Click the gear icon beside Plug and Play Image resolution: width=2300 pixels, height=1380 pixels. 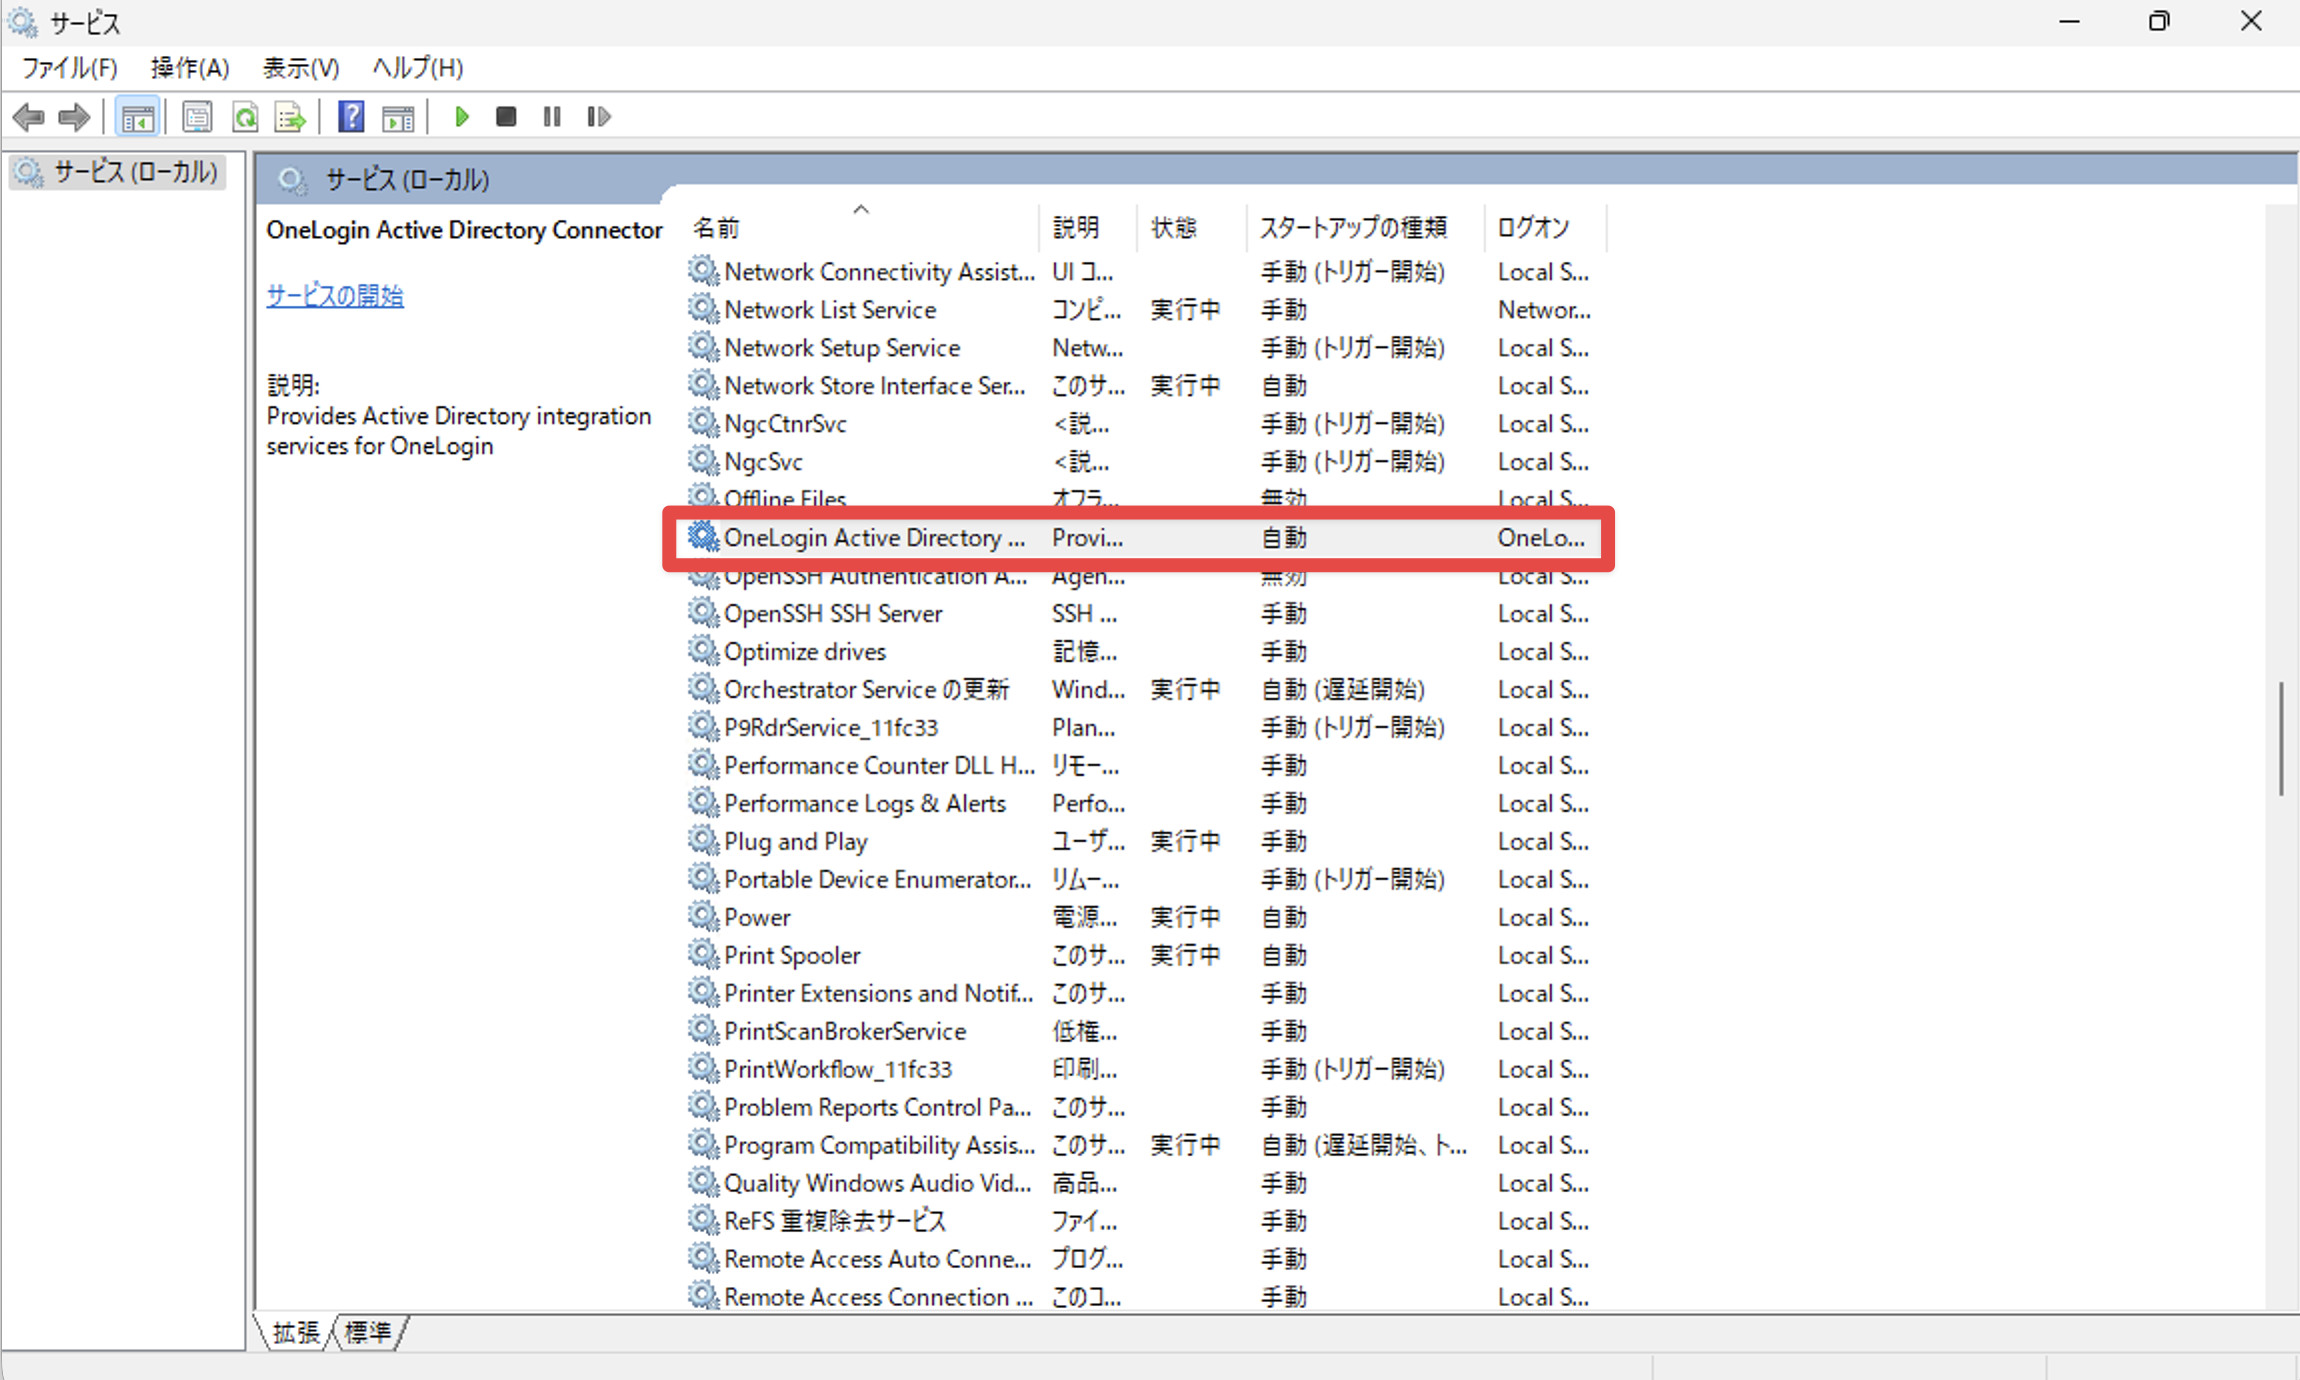tap(703, 841)
